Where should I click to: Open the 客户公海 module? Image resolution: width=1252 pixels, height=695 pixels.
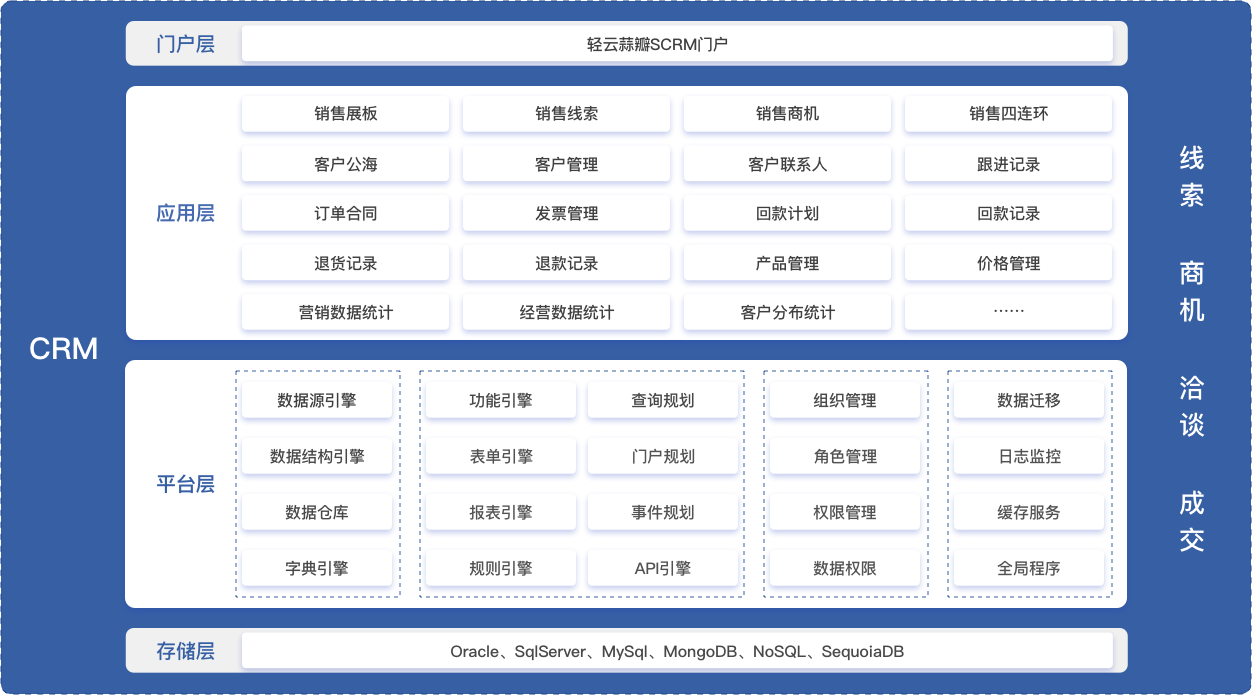point(345,163)
